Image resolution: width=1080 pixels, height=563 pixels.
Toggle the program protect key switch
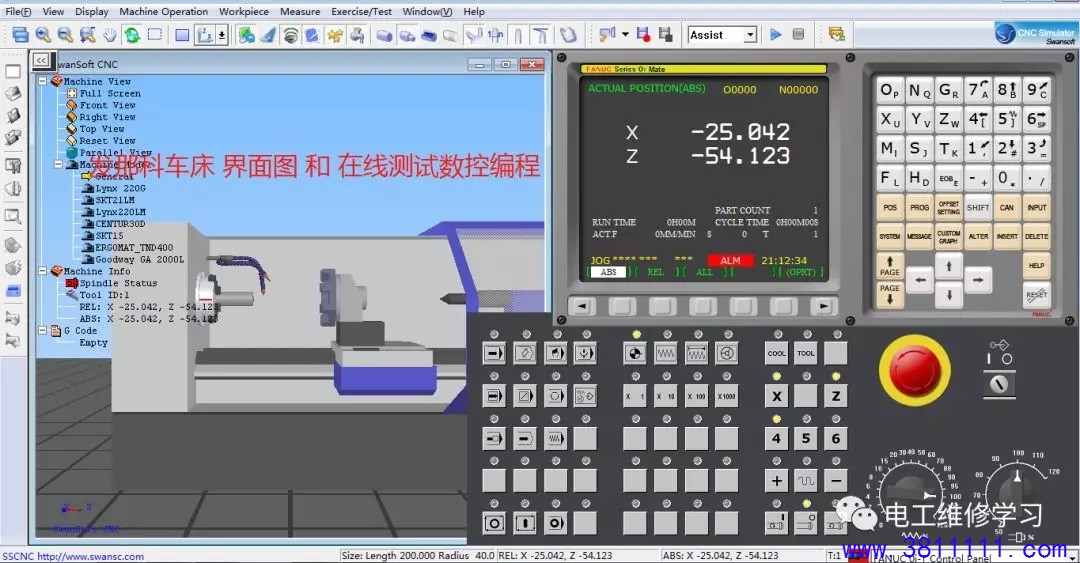click(999, 385)
